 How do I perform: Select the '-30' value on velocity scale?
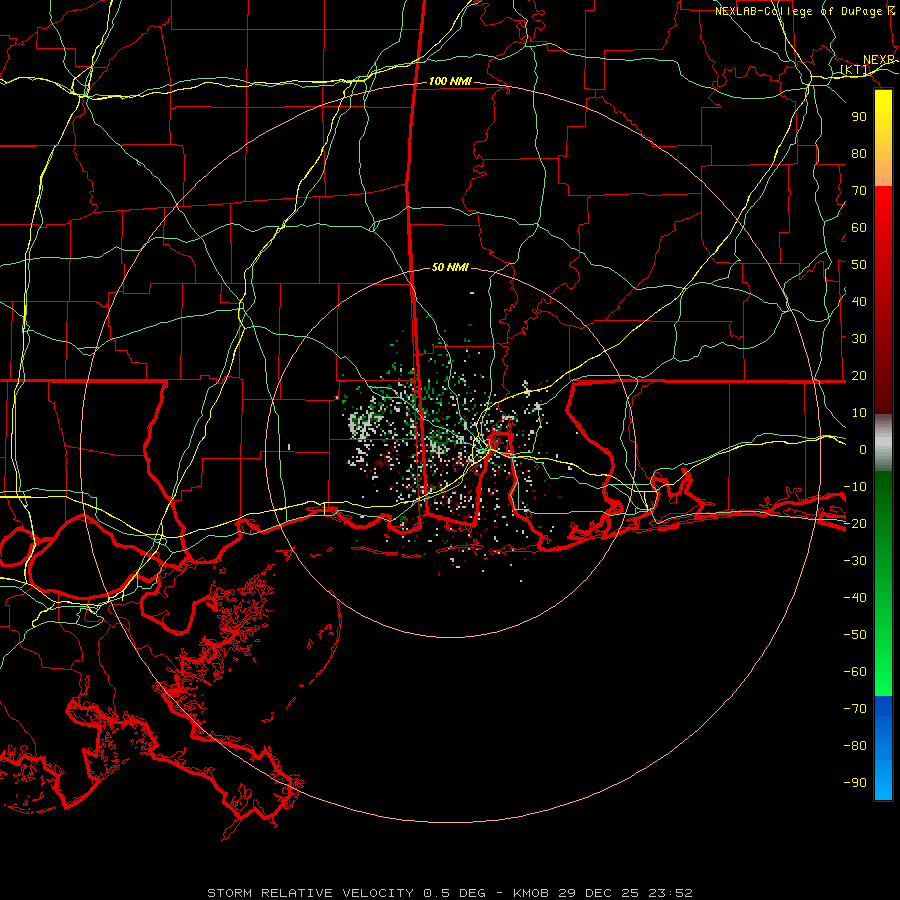855,561
